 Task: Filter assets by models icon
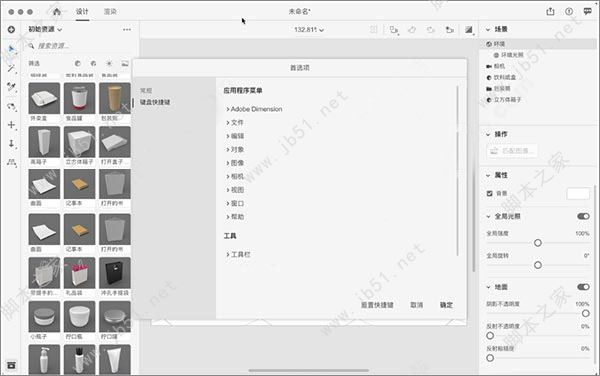pyautogui.click(x=78, y=63)
